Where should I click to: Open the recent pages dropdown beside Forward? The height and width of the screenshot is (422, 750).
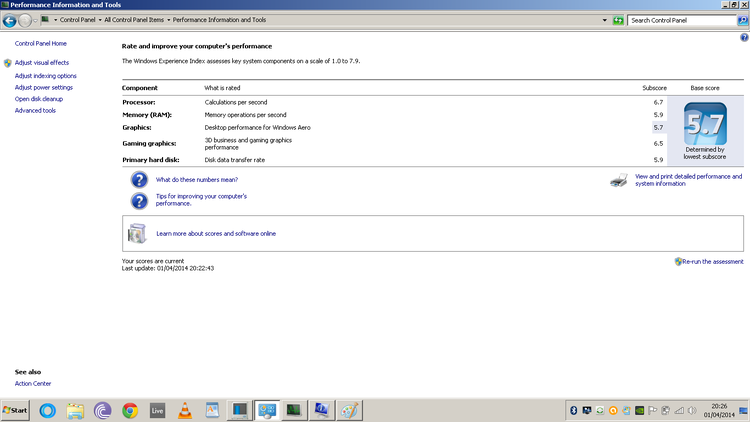[x=35, y=21]
